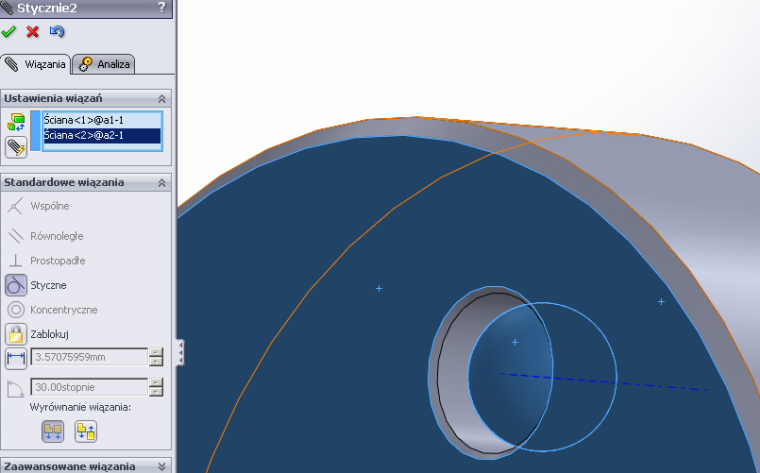Expand the Zaawansowane wiązania section
760x473 pixels.
(162, 466)
